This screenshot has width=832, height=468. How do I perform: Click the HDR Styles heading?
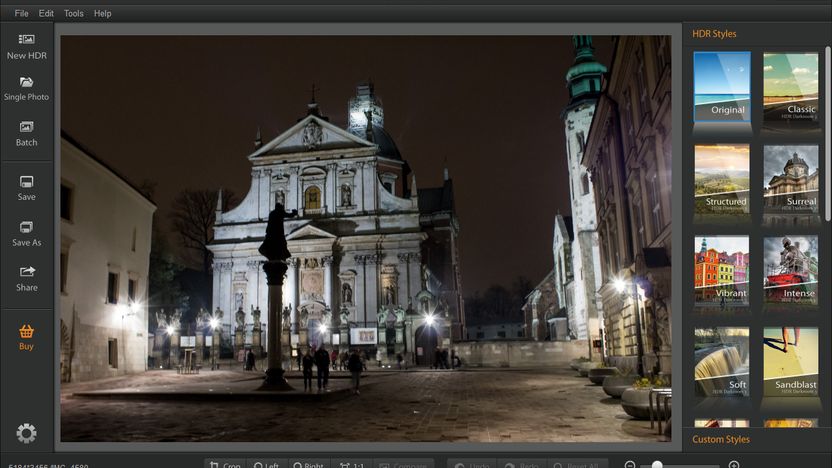pyautogui.click(x=714, y=33)
